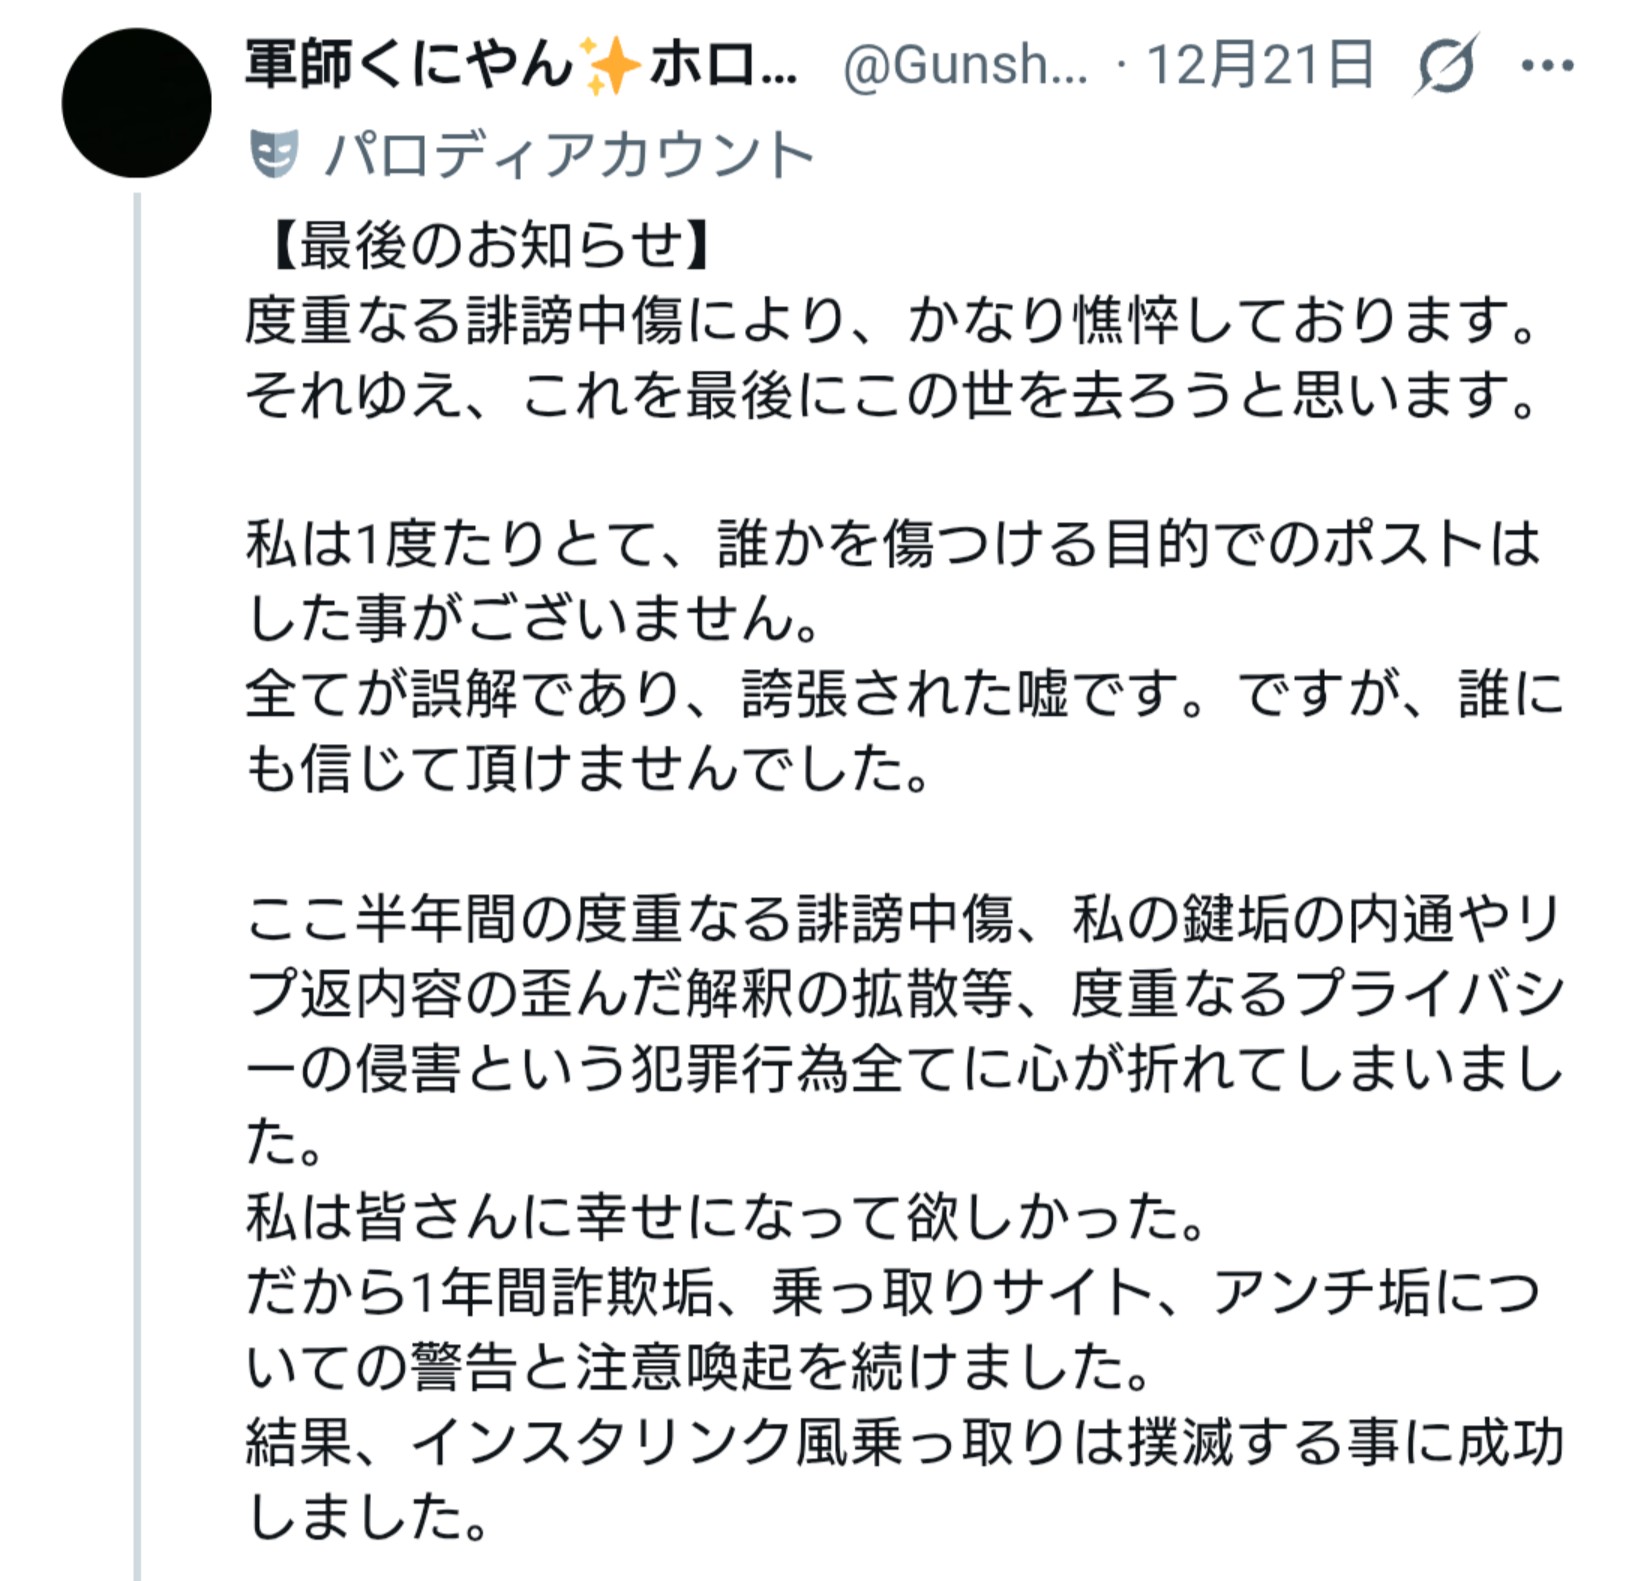Click the parody mask icon
Image resolution: width=1644 pixels, height=1581 pixels.
point(273,154)
